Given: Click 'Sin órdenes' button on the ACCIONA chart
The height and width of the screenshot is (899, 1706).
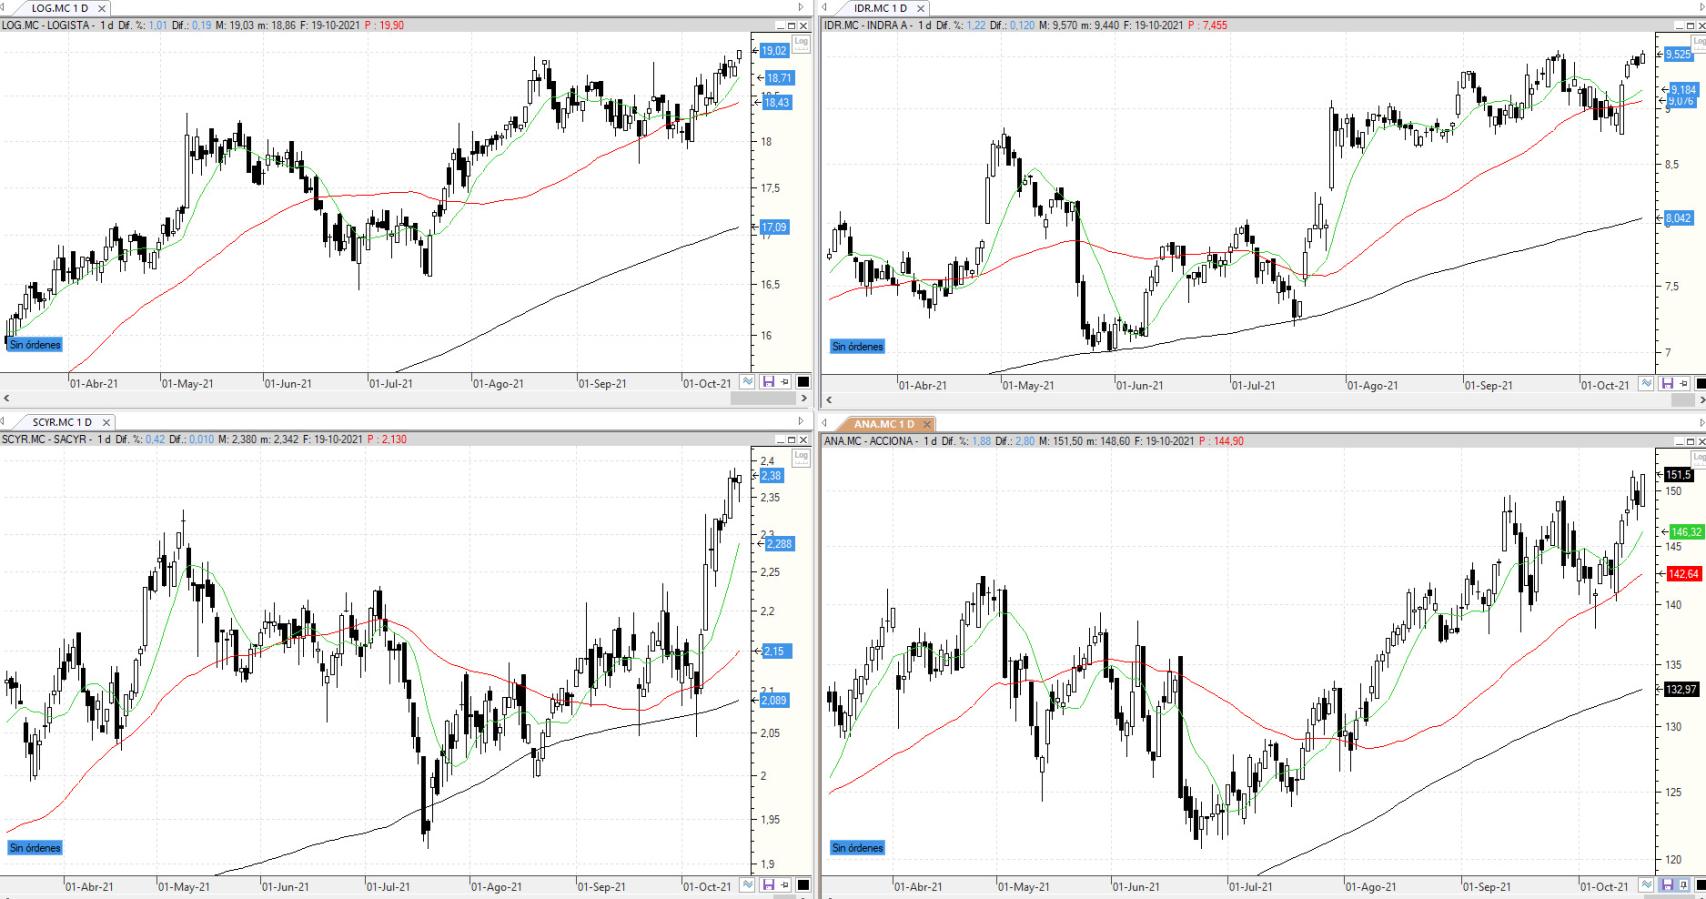Looking at the screenshot, I should pos(857,847).
